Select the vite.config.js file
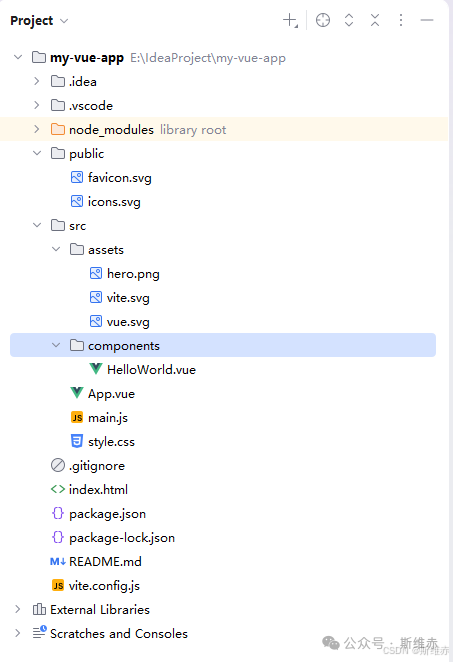Screen dimensions: 453x662 (x=104, y=586)
